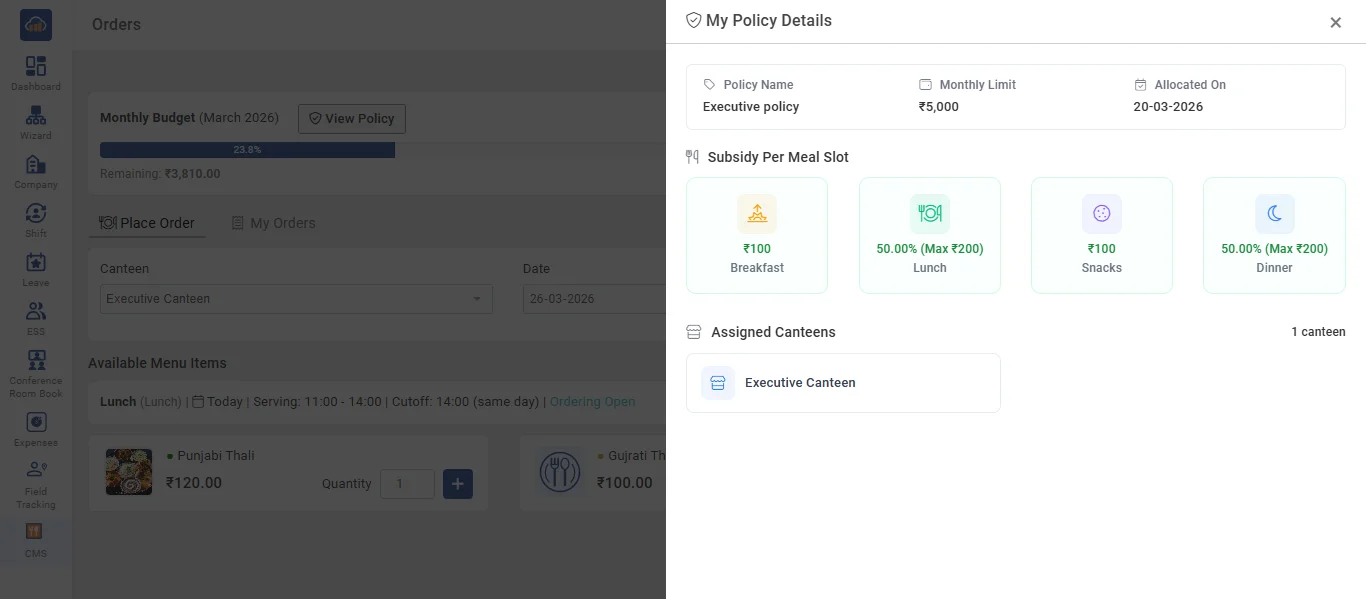This screenshot has width=1366, height=599.
Task: Click the Monthly Budget progress bar
Action: pyautogui.click(x=383, y=150)
